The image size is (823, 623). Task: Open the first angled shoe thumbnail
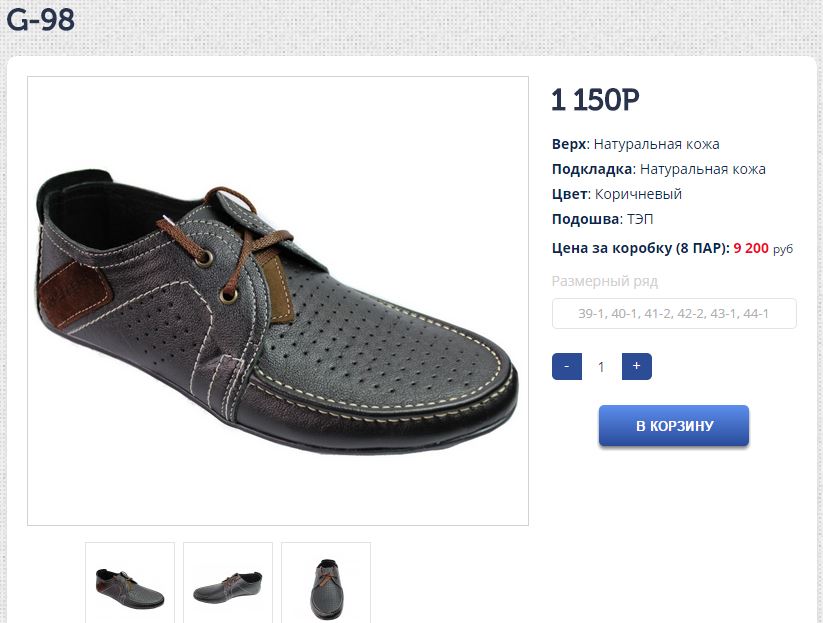coord(130,585)
